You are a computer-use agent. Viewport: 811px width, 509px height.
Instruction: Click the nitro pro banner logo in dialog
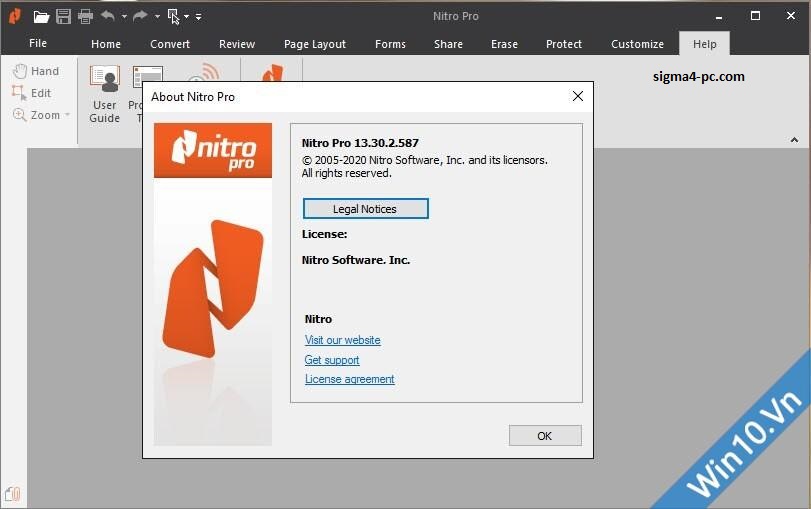coord(213,151)
